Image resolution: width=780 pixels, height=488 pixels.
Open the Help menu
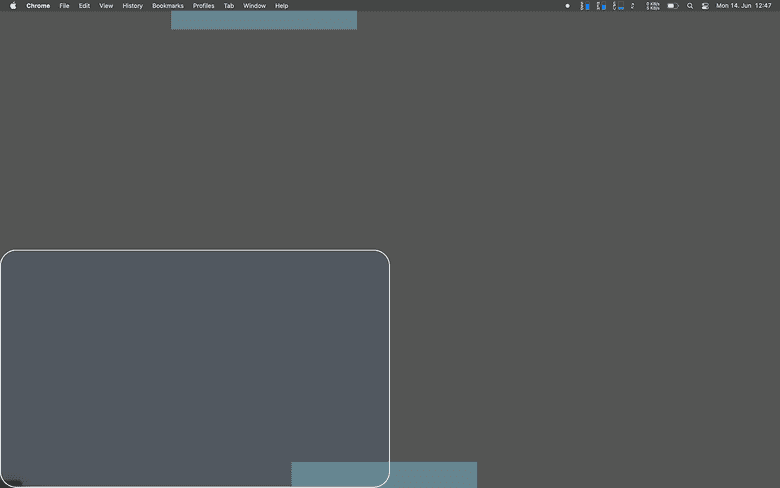click(281, 6)
